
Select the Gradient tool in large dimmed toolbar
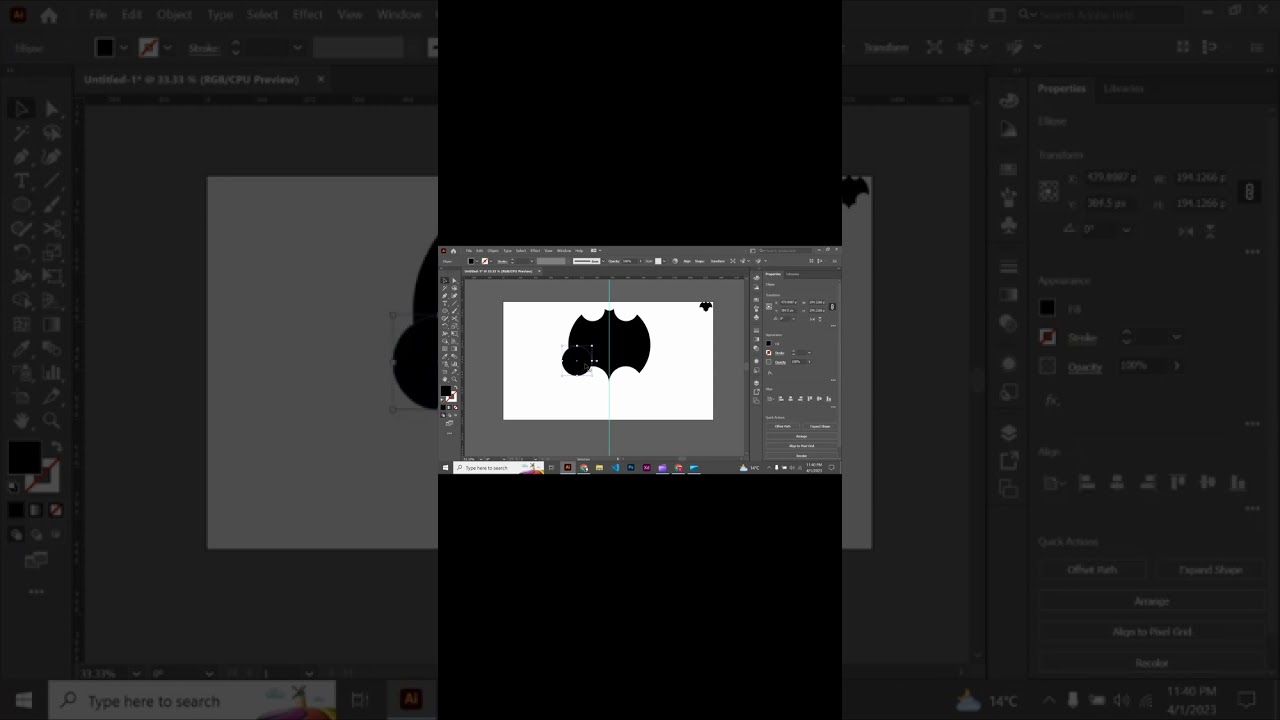coord(52,324)
